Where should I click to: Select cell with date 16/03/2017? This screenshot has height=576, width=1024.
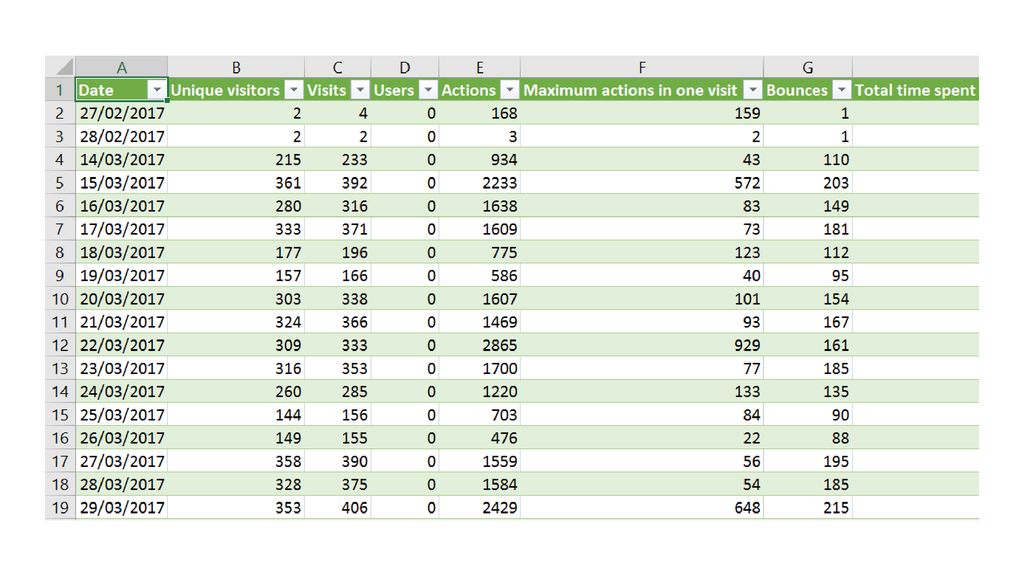point(121,206)
